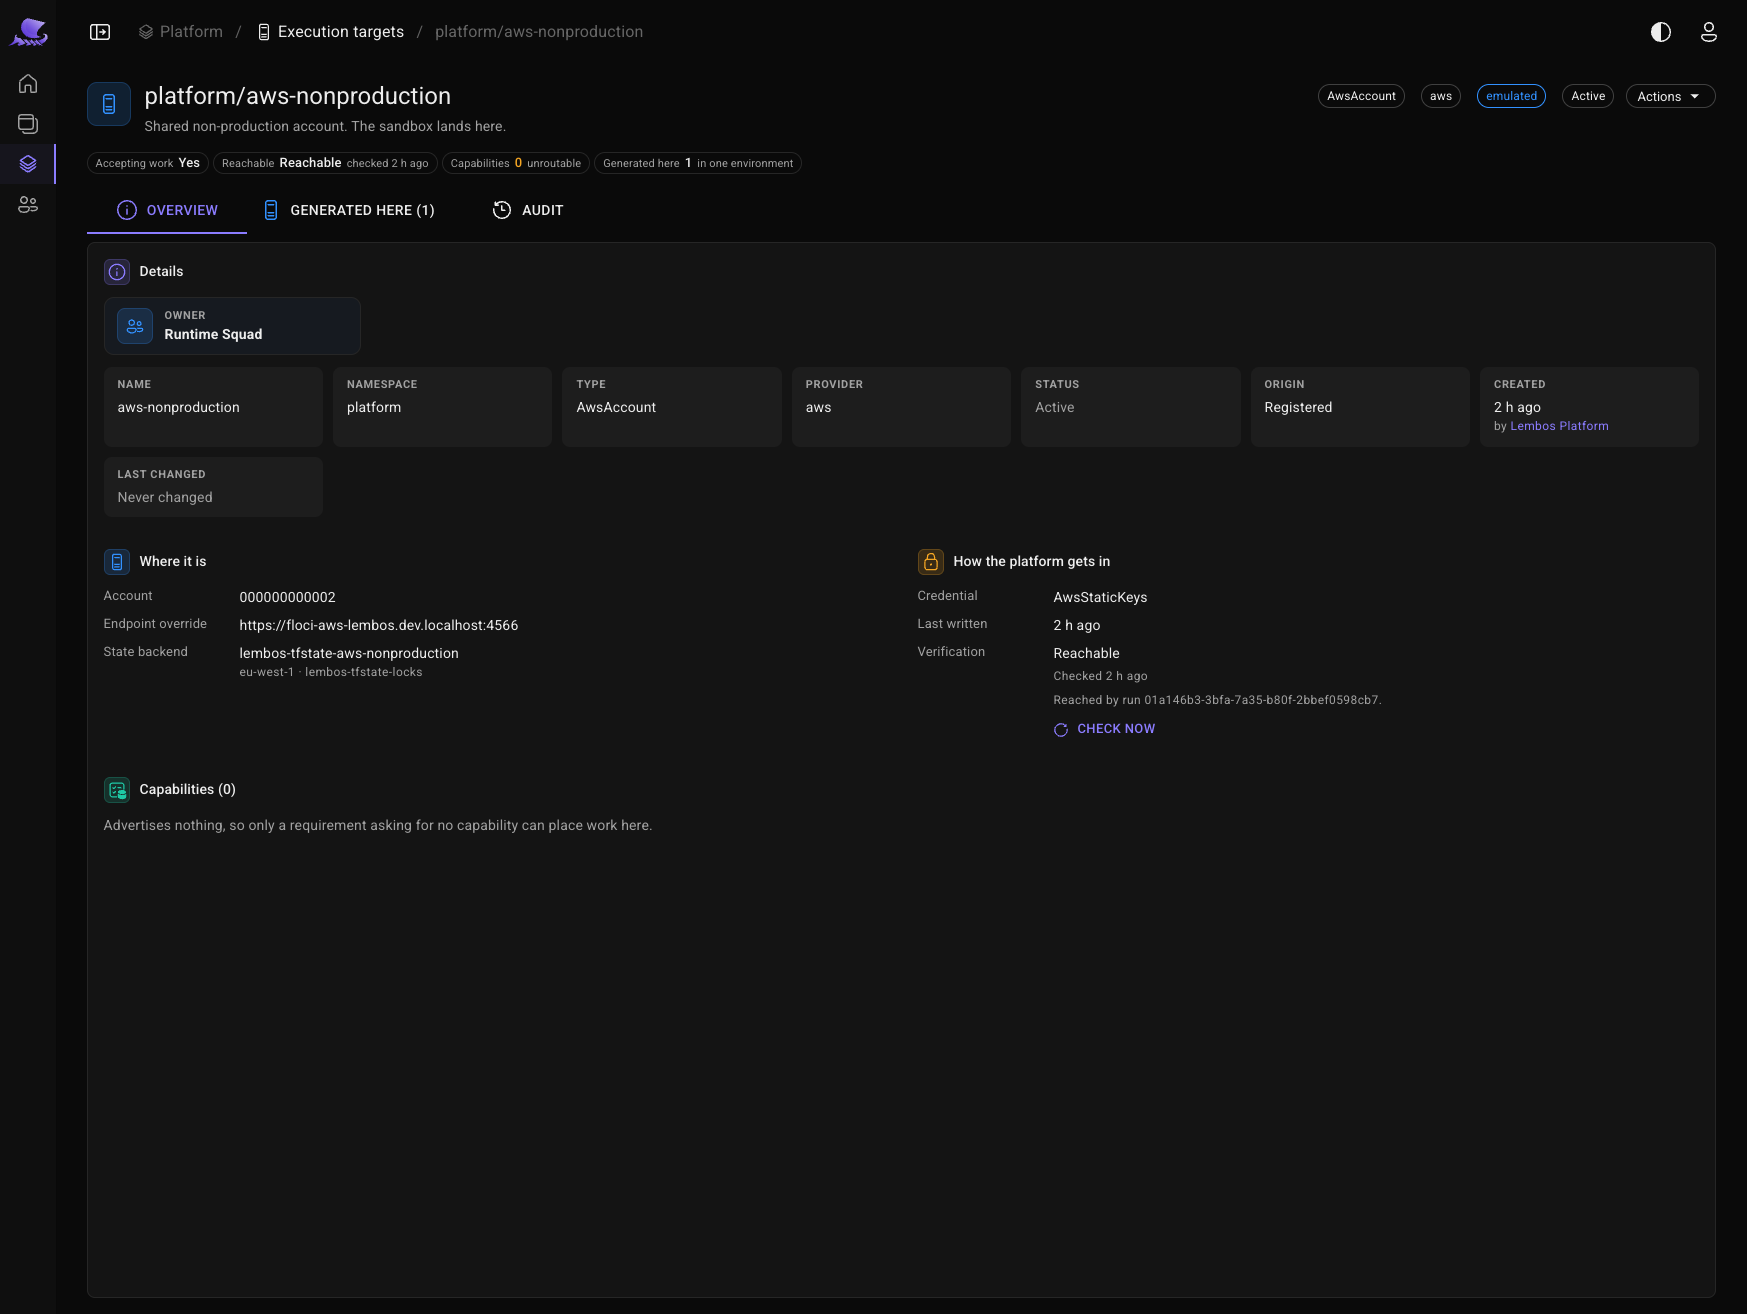1747x1314 pixels.
Task: Open the stacked windows sidebar icon
Action: (28, 124)
